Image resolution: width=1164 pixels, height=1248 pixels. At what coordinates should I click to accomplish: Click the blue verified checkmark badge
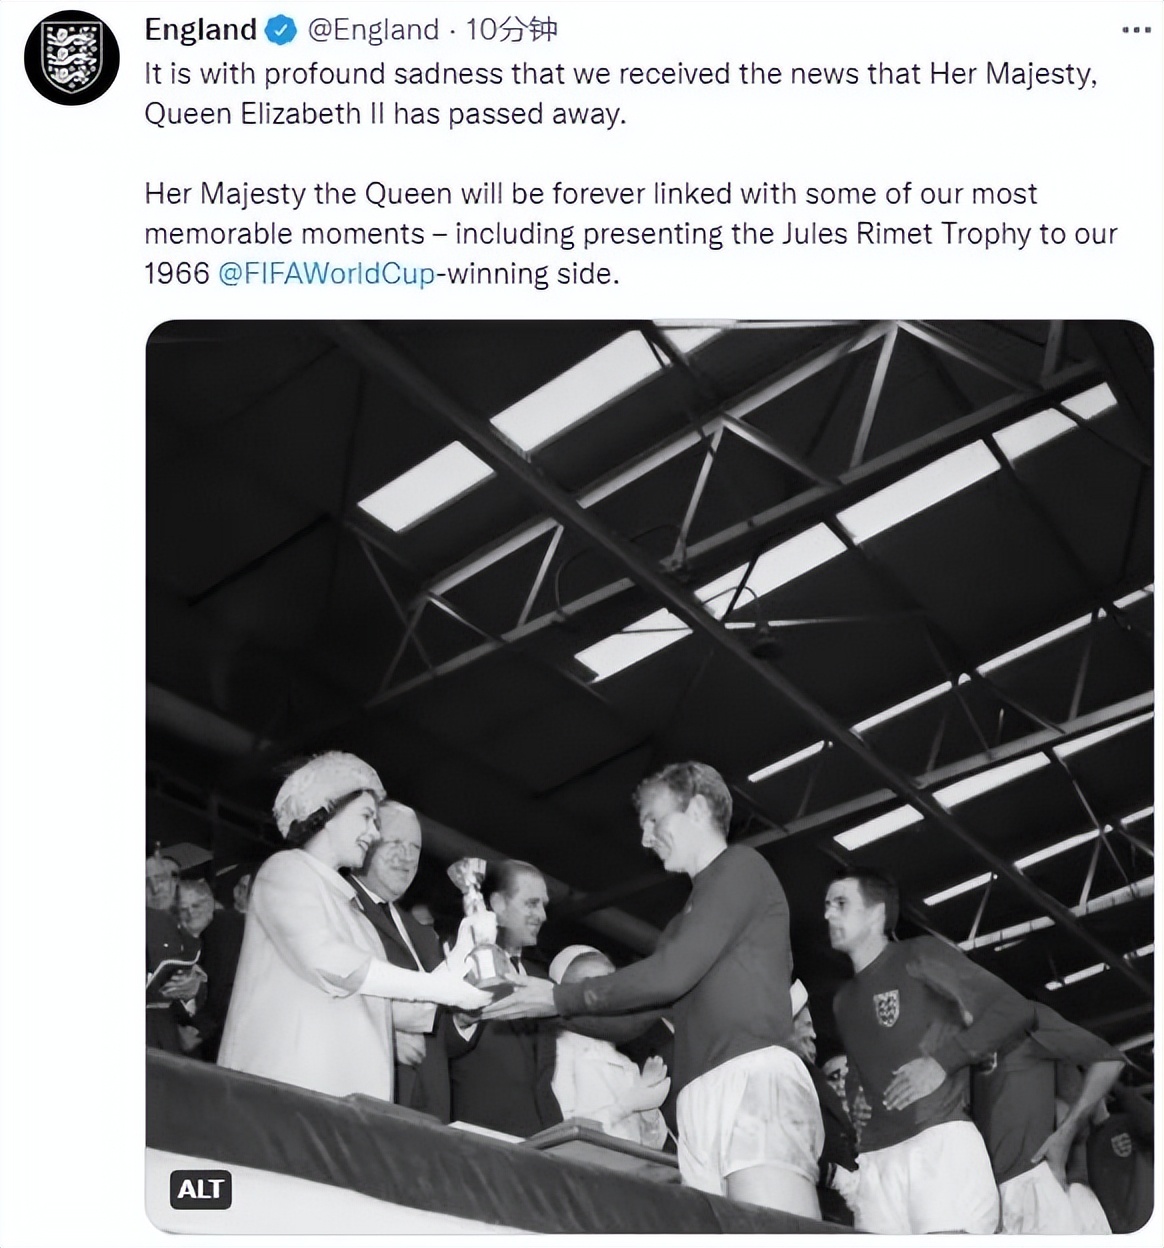pyautogui.click(x=282, y=31)
